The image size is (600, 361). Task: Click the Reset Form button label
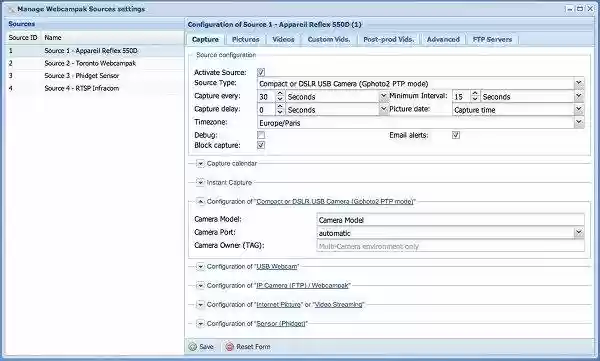(253, 347)
